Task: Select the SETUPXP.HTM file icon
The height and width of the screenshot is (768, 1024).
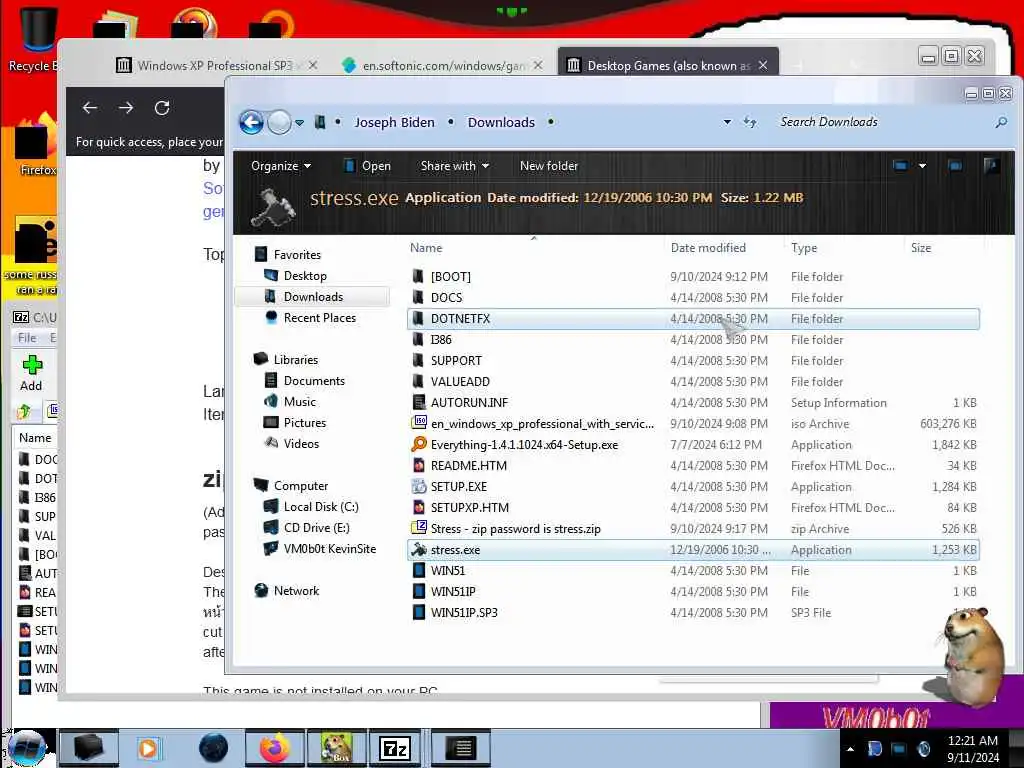Action: [419, 507]
